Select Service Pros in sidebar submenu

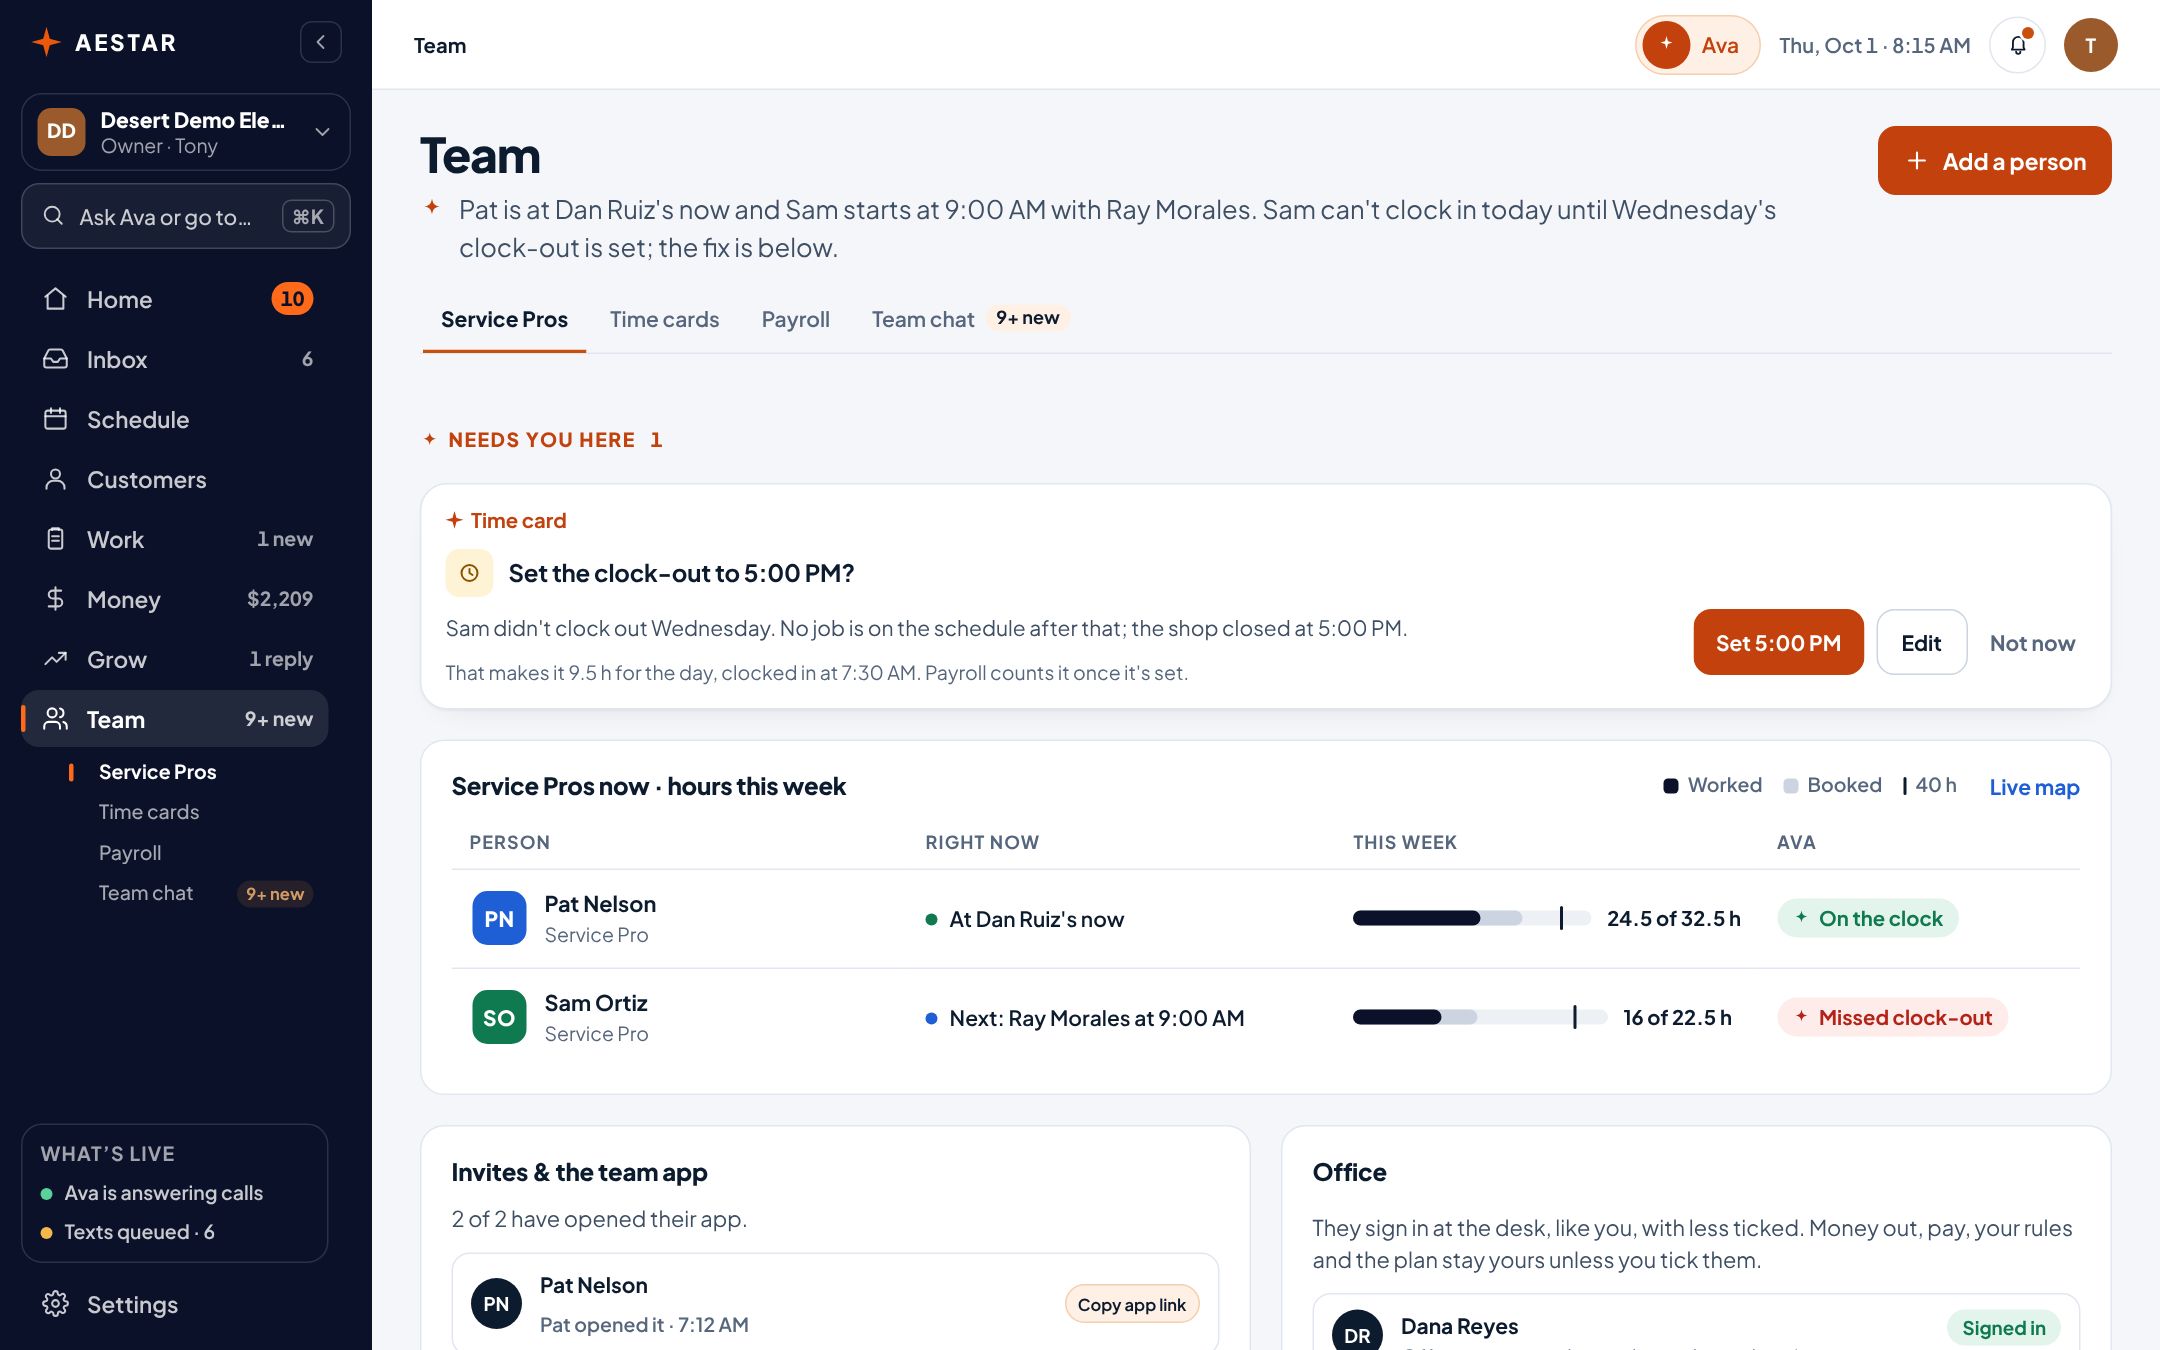[157, 772]
